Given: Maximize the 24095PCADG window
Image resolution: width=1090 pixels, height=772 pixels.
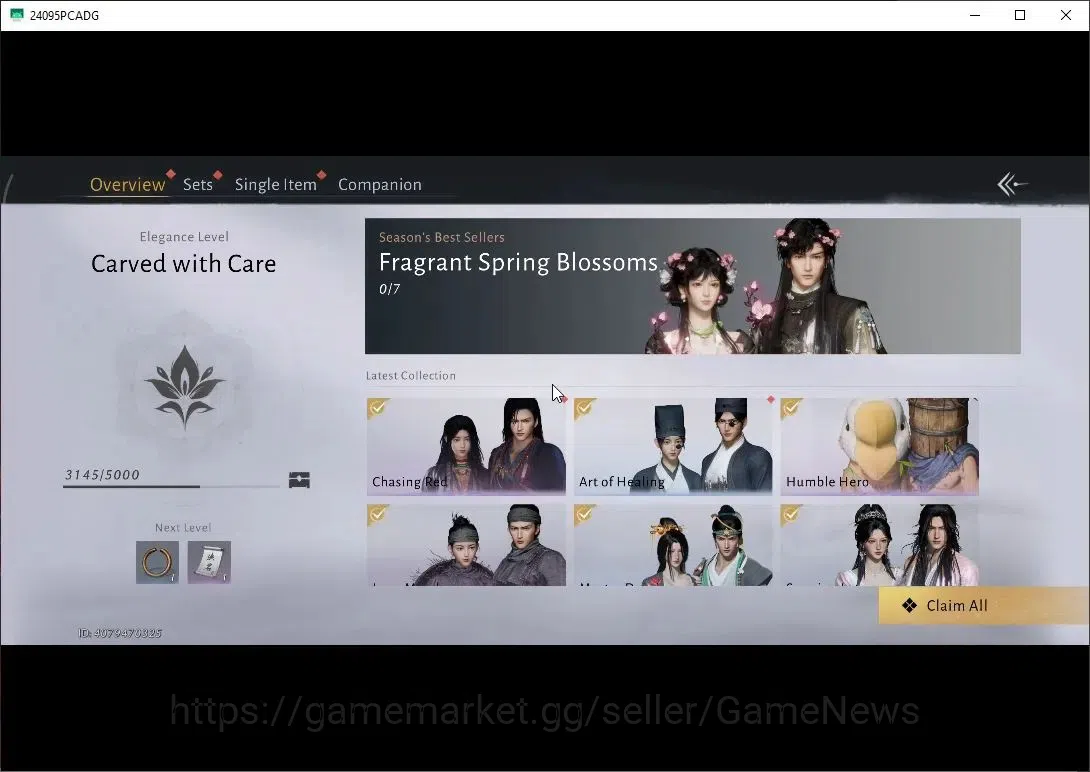Looking at the screenshot, I should pos(1020,15).
